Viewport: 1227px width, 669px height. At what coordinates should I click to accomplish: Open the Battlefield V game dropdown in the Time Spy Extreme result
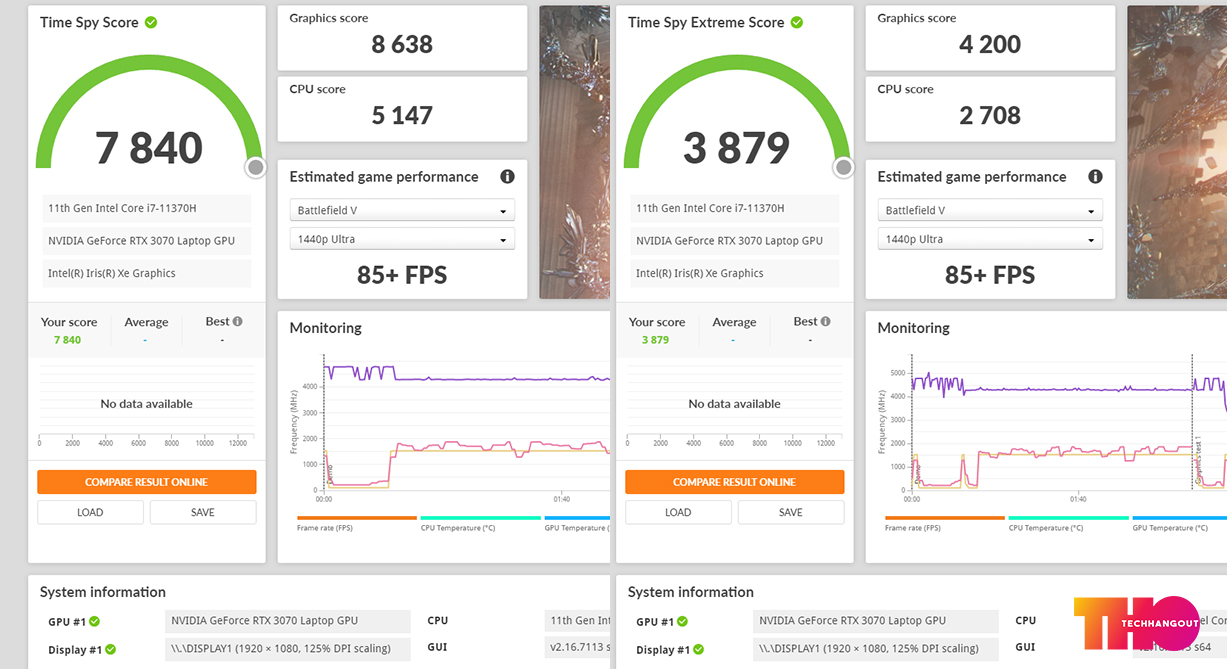click(990, 210)
